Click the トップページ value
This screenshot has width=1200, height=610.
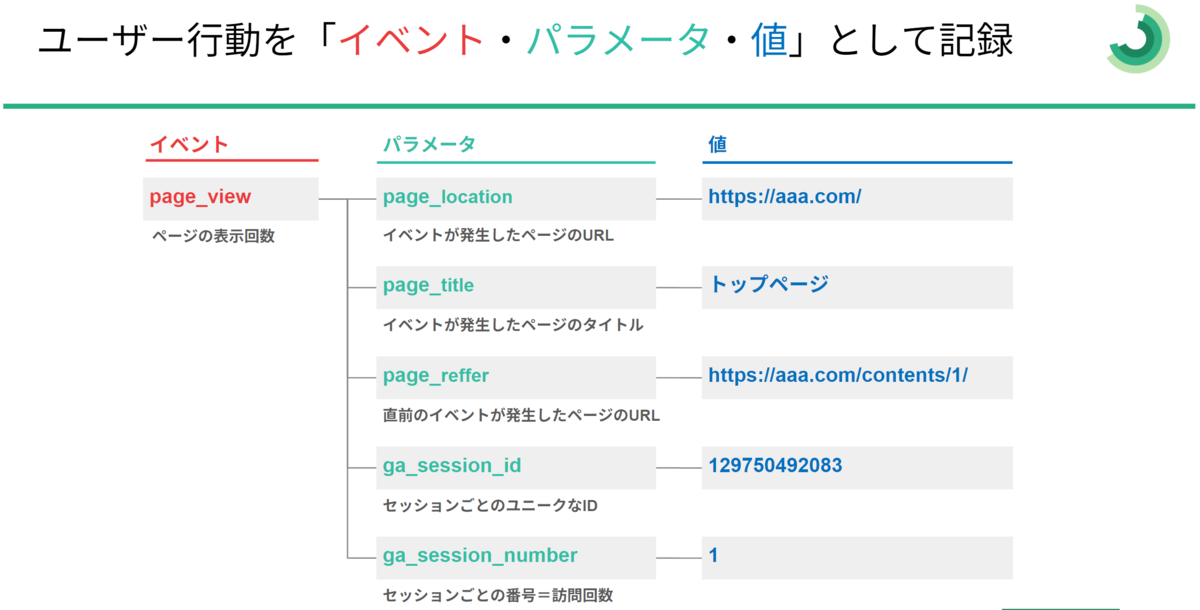(x=857, y=287)
